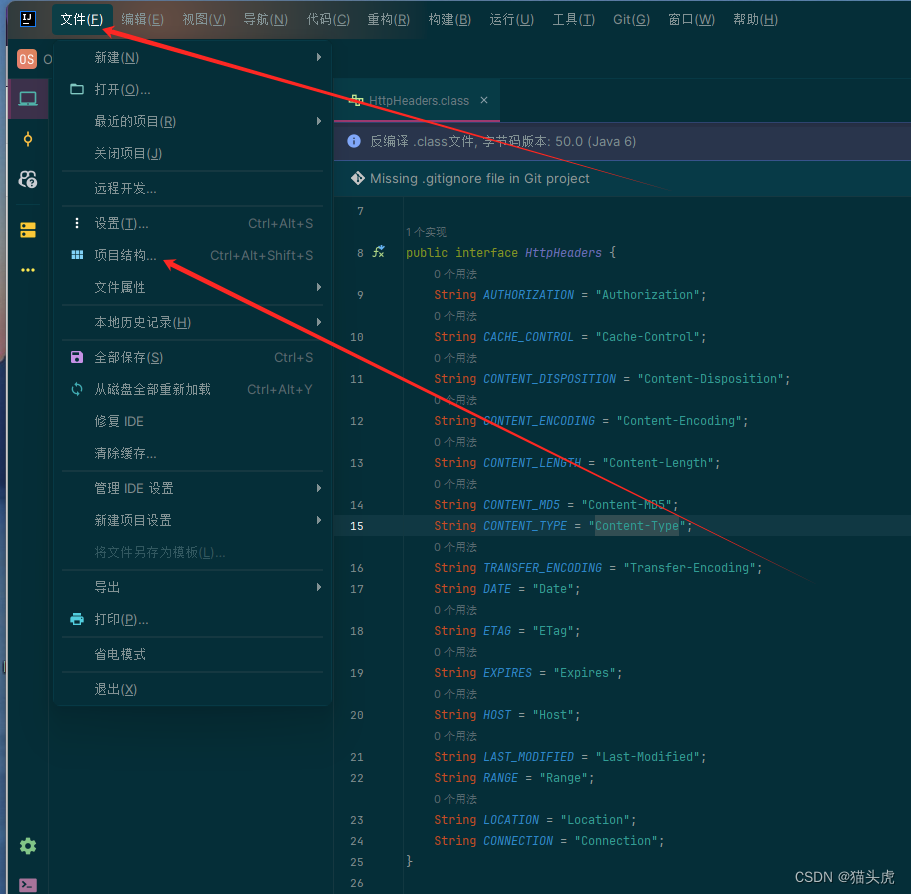Click the grid icon beside 项目结构
Image resolution: width=911 pixels, height=894 pixels.
(x=77, y=255)
